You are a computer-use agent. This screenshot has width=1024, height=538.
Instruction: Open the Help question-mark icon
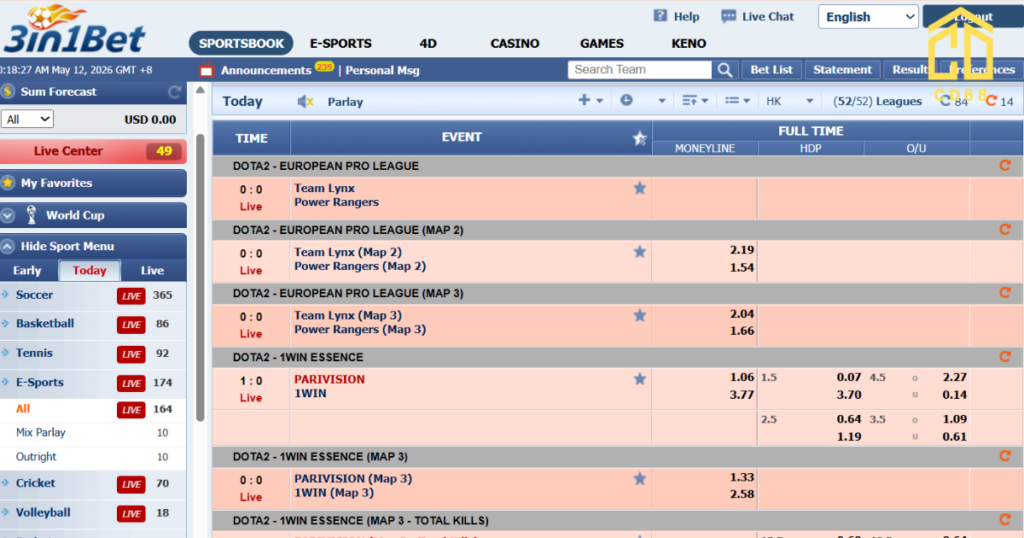click(x=660, y=16)
